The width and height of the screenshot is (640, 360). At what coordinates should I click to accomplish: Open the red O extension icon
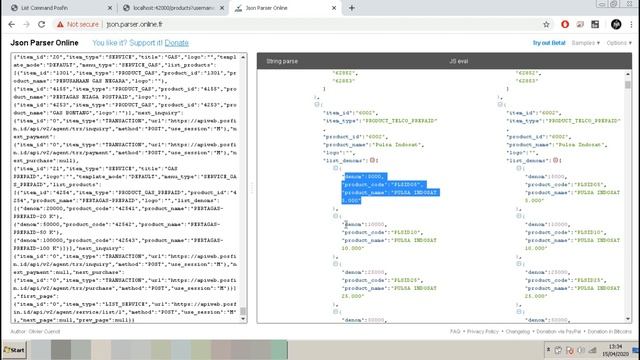pyautogui.click(x=565, y=24)
